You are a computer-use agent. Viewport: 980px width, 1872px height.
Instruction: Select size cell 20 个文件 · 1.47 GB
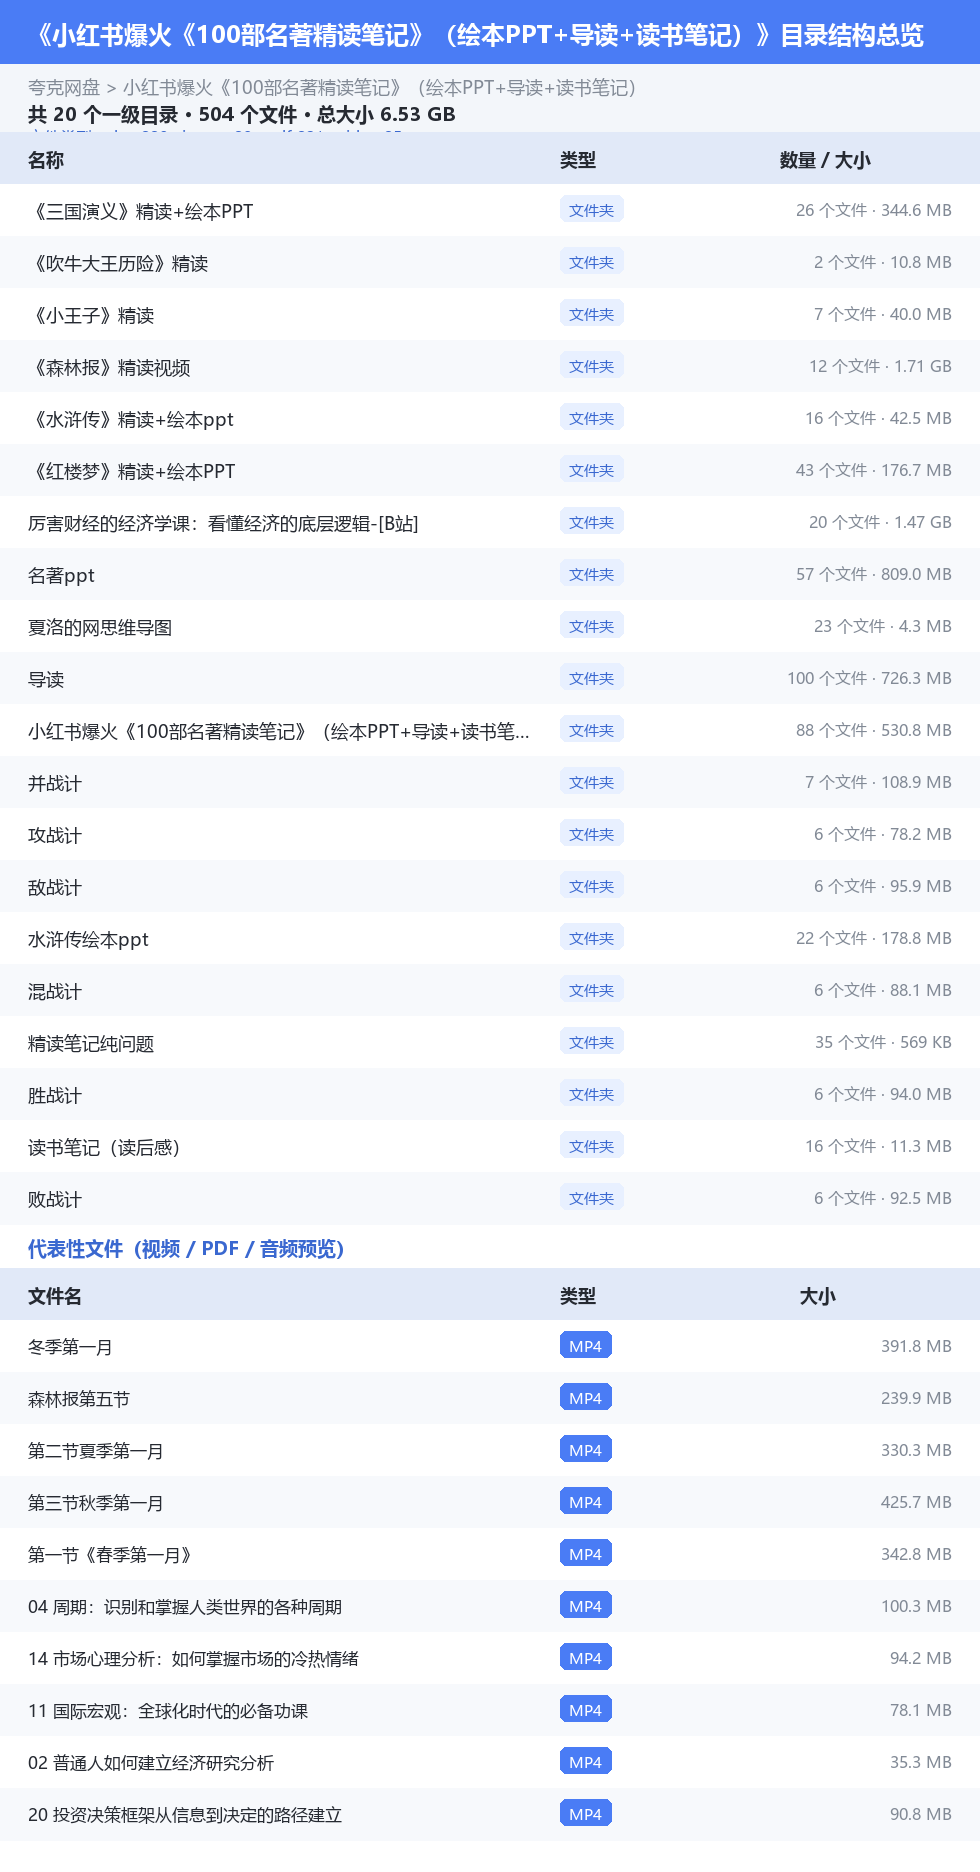click(880, 522)
